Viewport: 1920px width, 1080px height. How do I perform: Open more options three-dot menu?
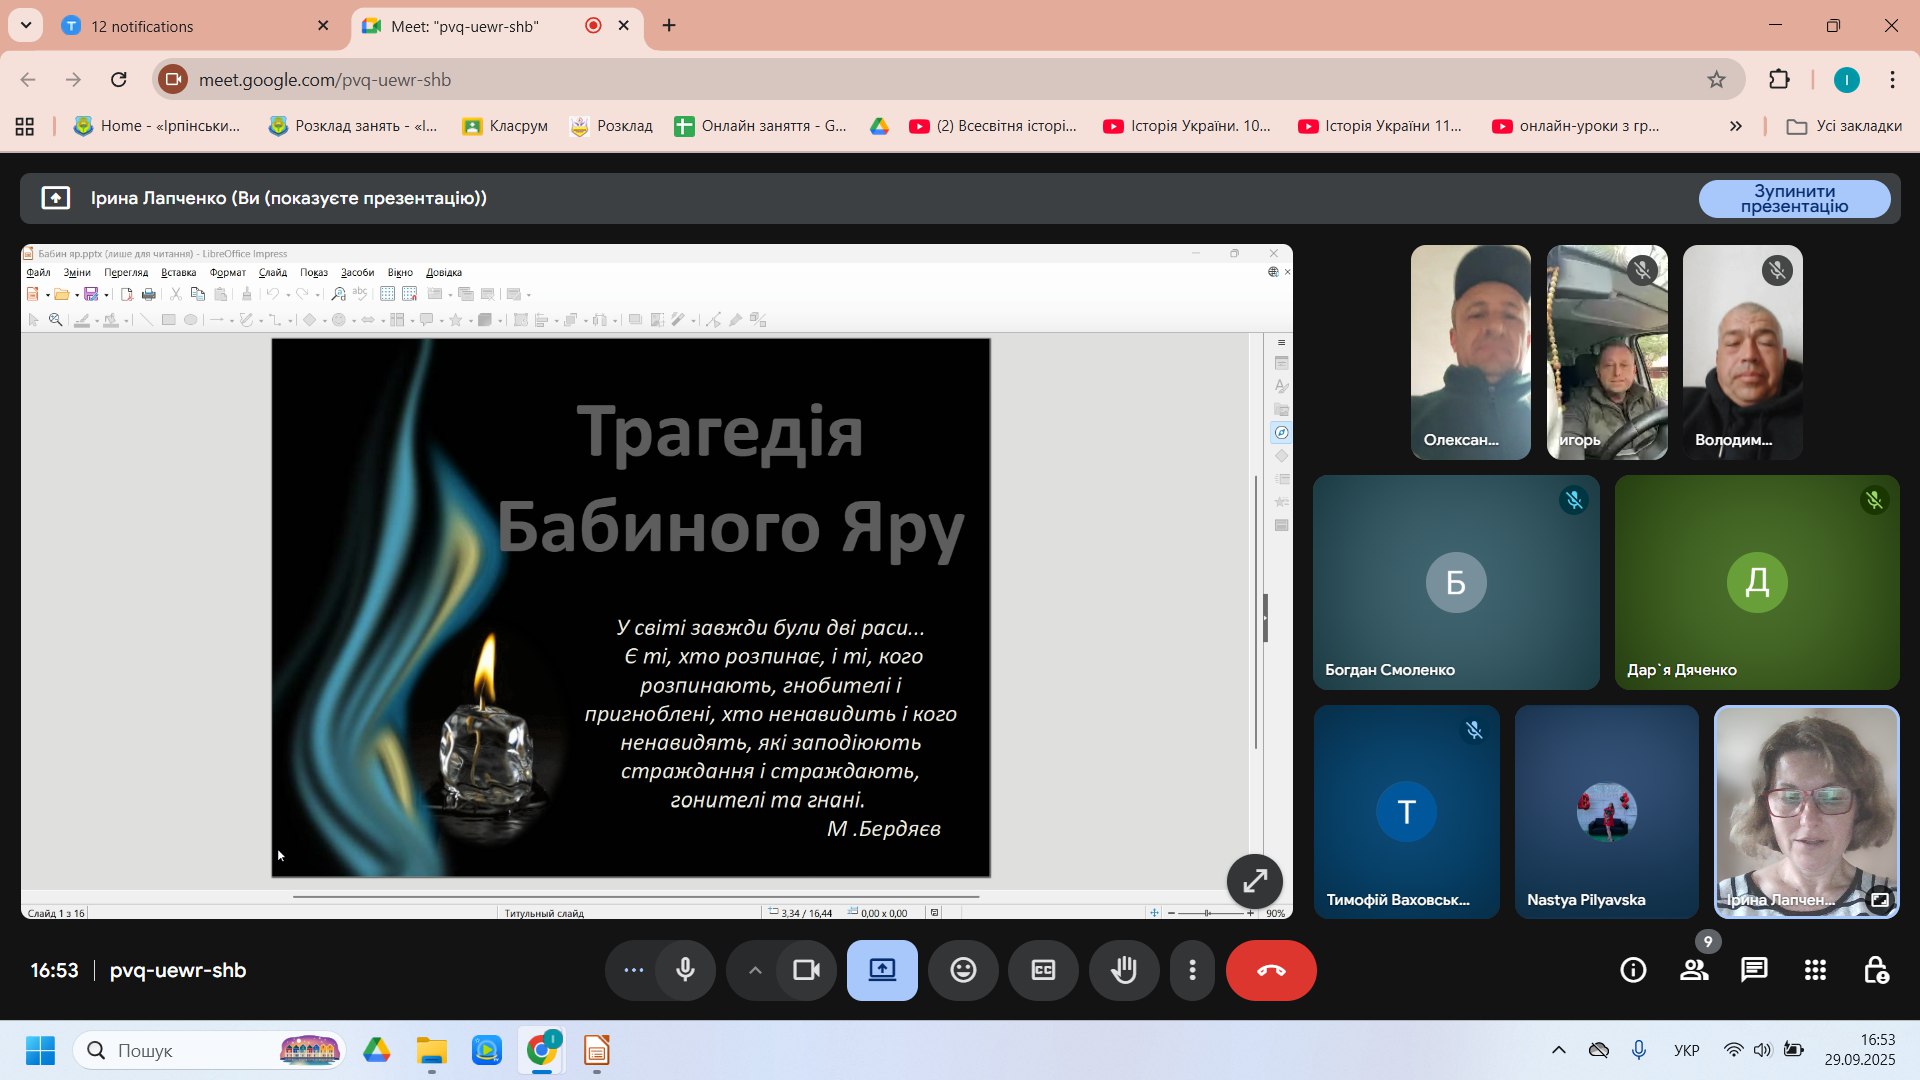tap(1192, 970)
